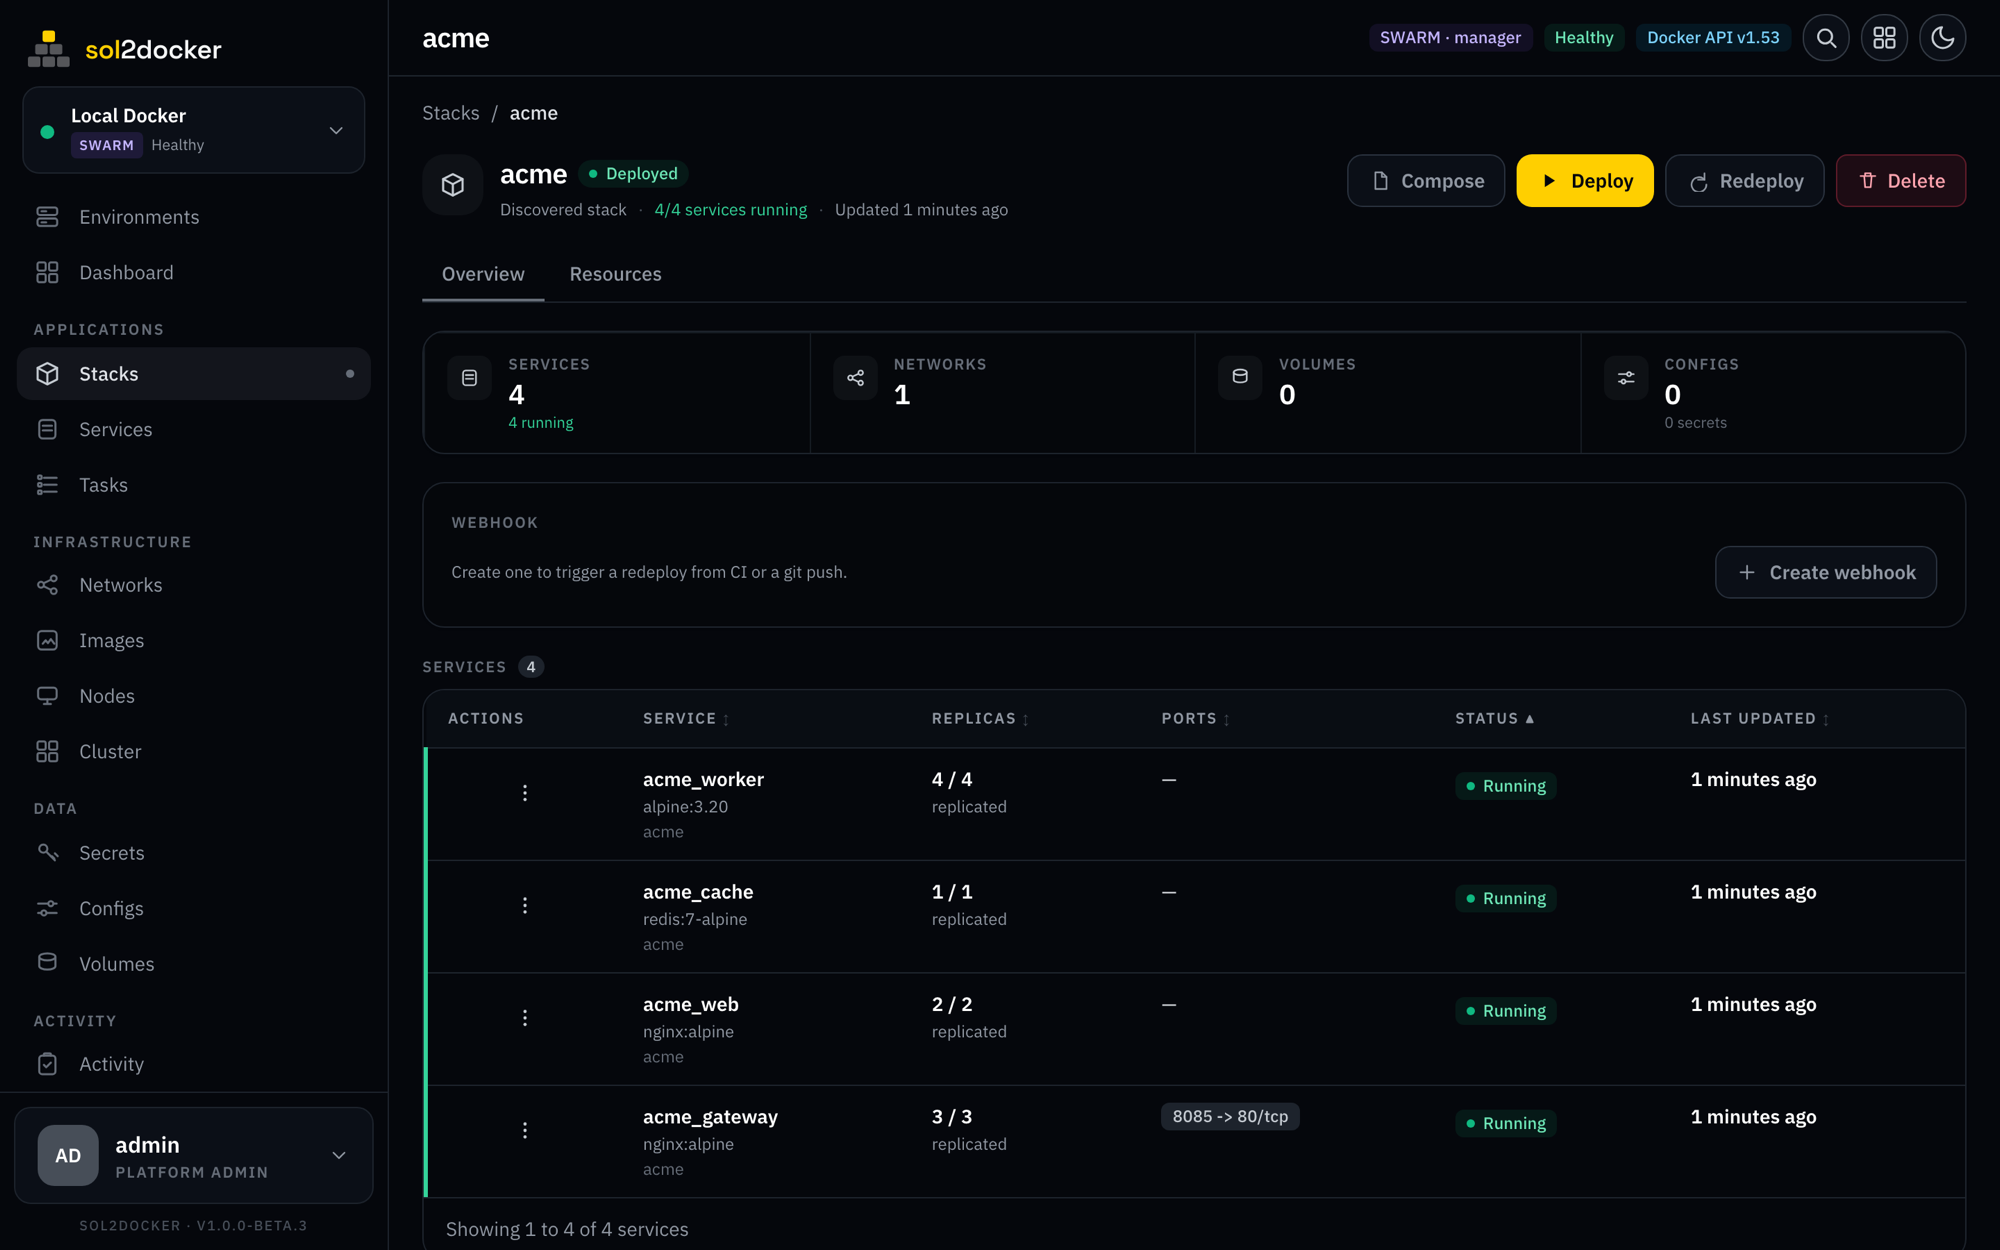Image resolution: width=2000 pixels, height=1250 pixels.
Task: Open actions menu for acme_gateway
Action: pos(525,1130)
